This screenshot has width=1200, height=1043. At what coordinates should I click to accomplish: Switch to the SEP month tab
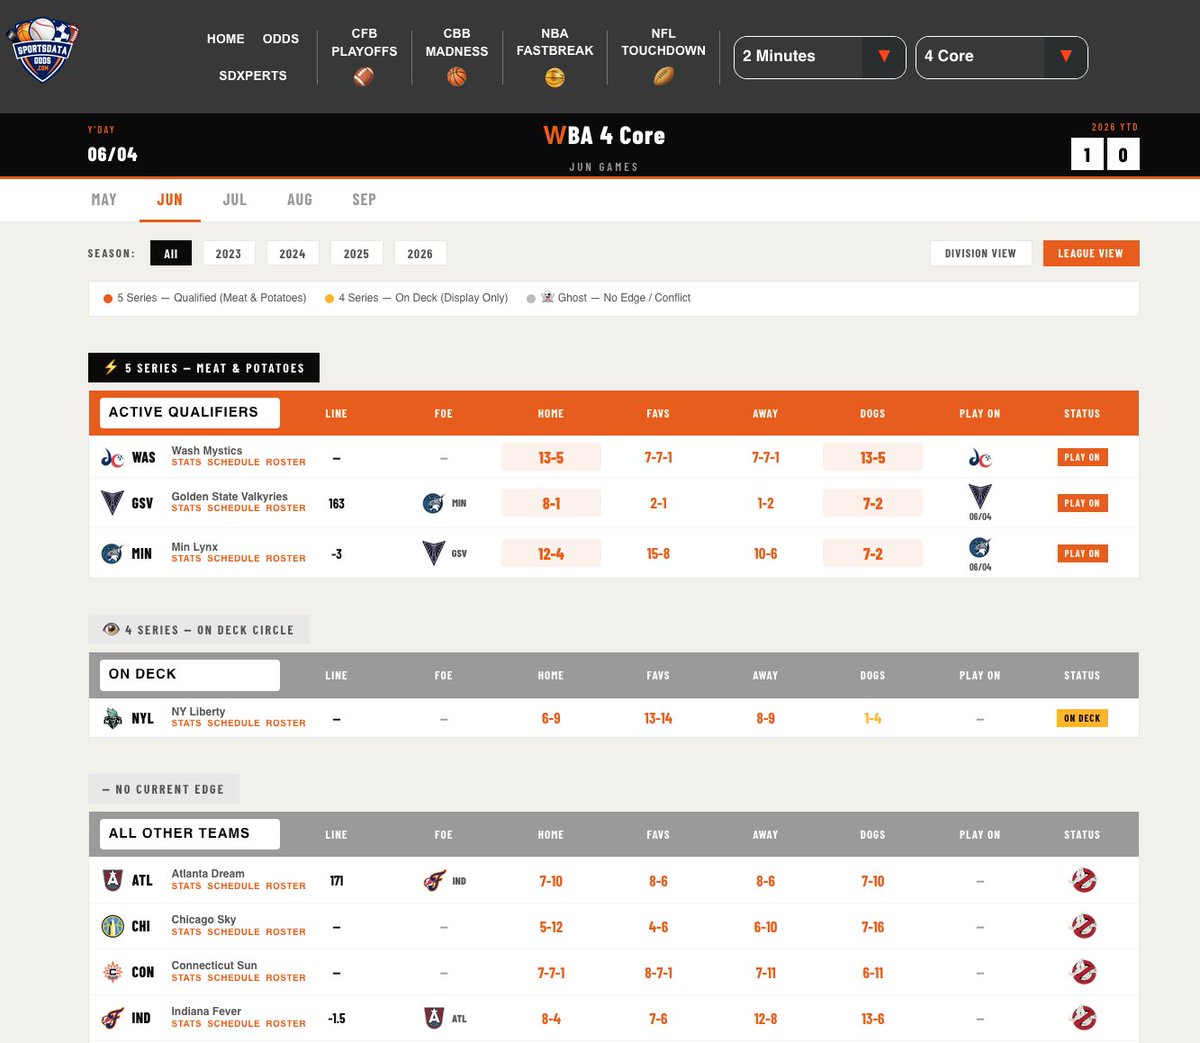(x=364, y=200)
